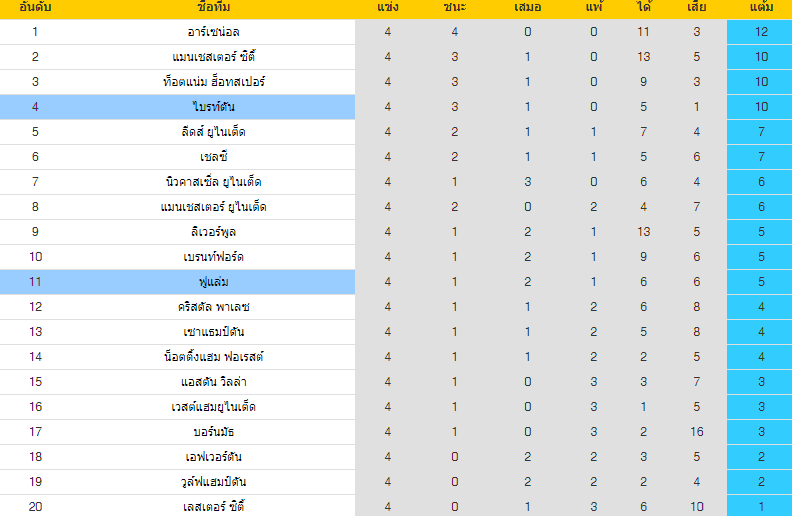This screenshot has width=792, height=516.
Task: Click the อาร์เซน่อล team name
Action: coord(213,32)
